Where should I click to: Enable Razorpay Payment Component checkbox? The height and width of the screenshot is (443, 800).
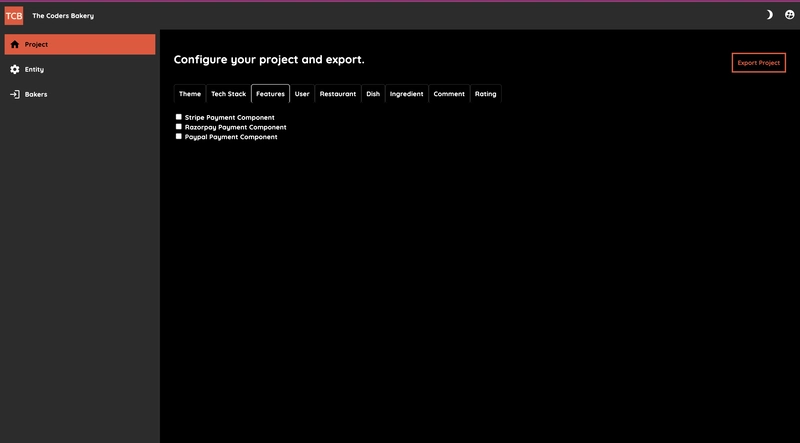[179, 127]
